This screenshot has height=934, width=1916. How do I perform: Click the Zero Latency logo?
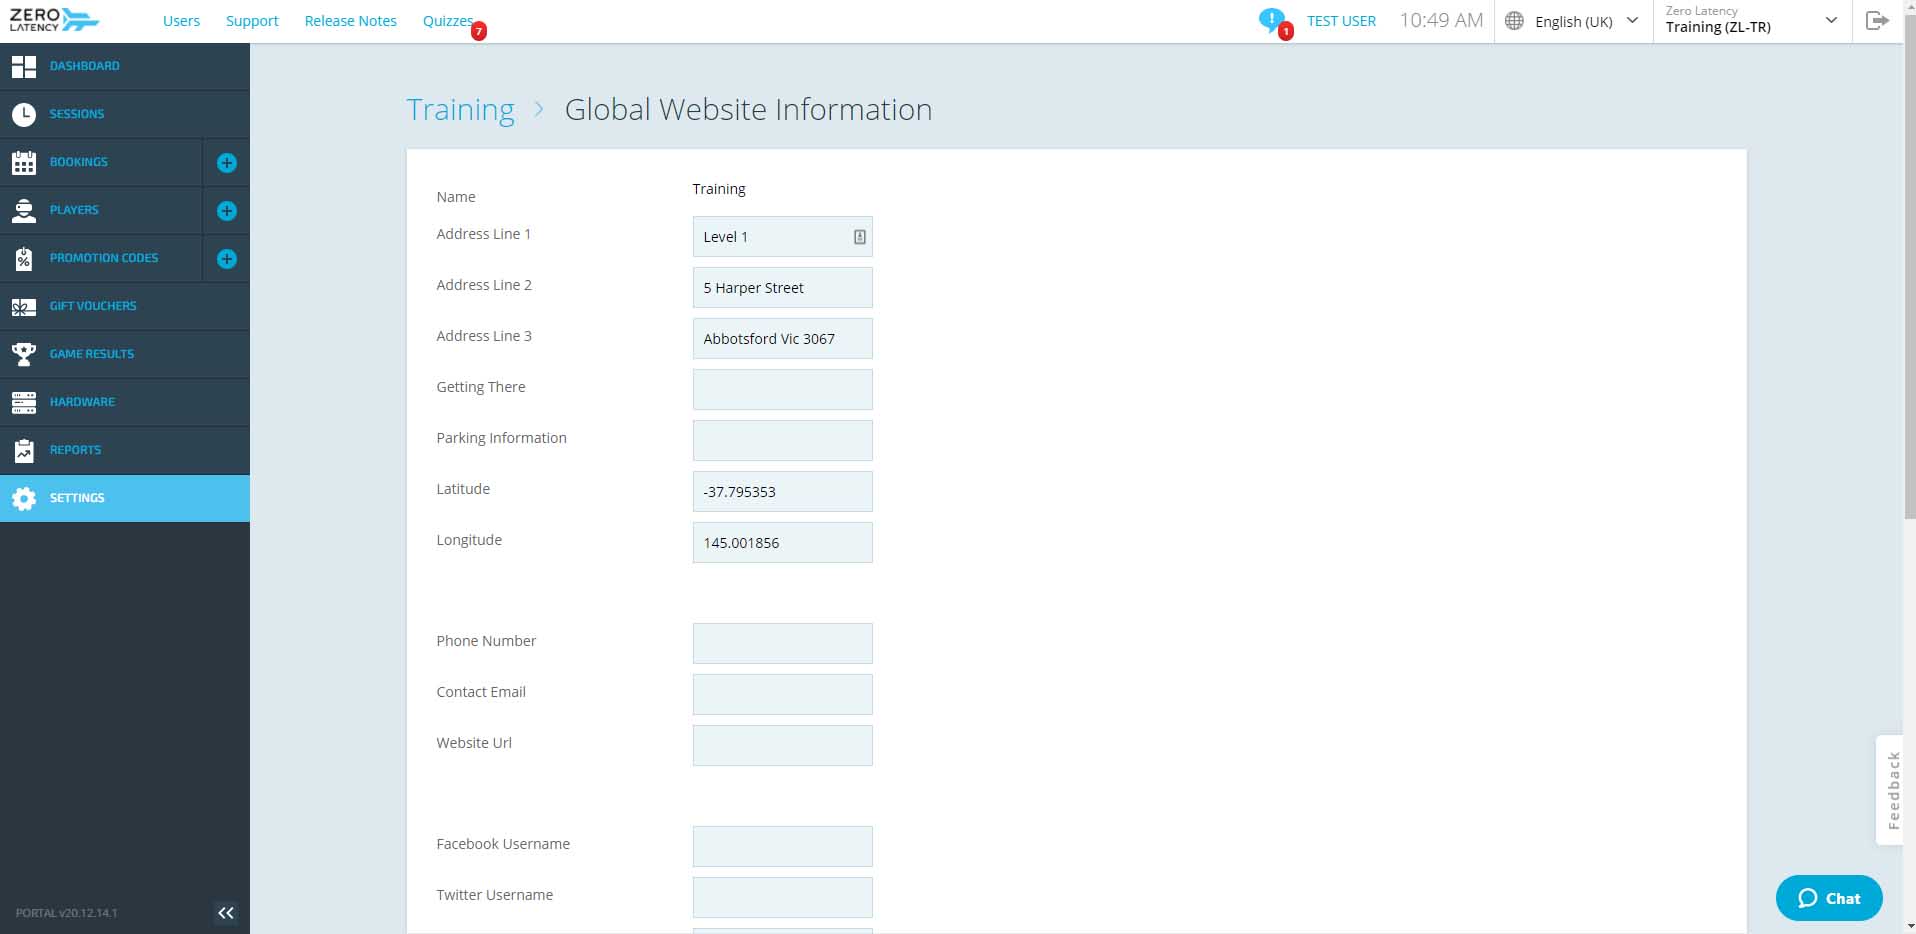pyautogui.click(x=54, y=20)
